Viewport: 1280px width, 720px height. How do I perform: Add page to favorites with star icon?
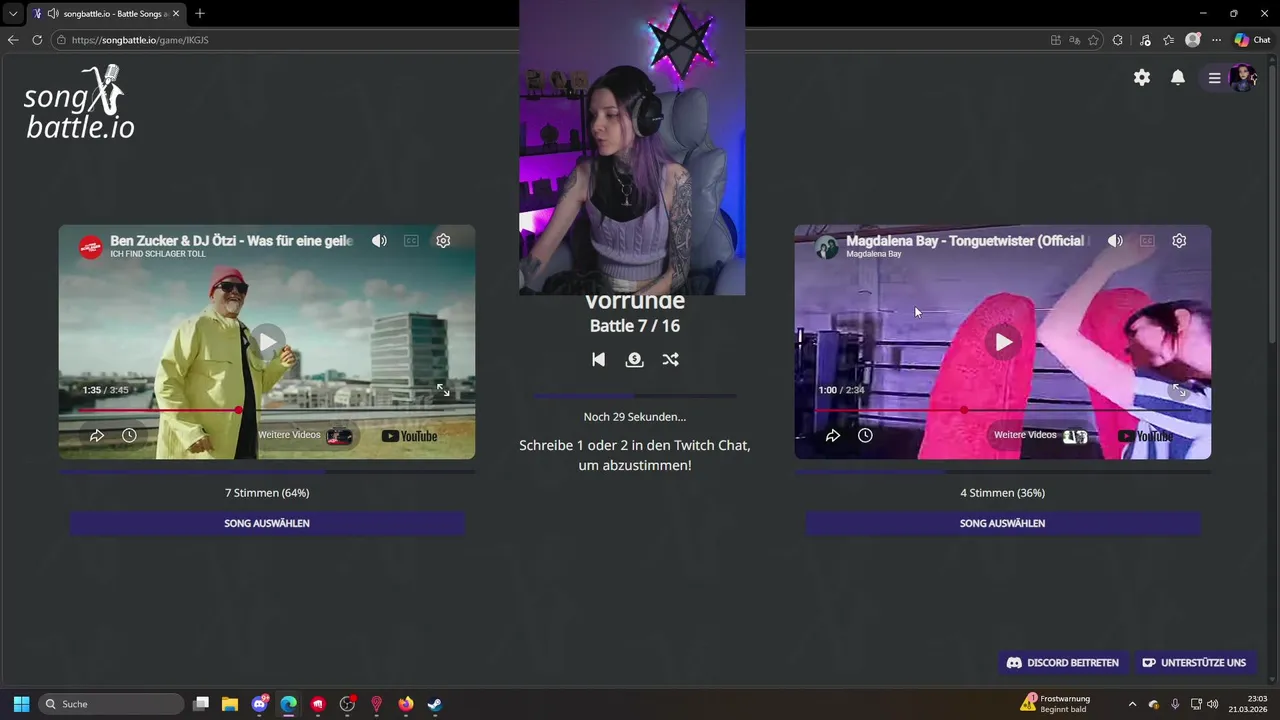click(x=1093, y=40)
